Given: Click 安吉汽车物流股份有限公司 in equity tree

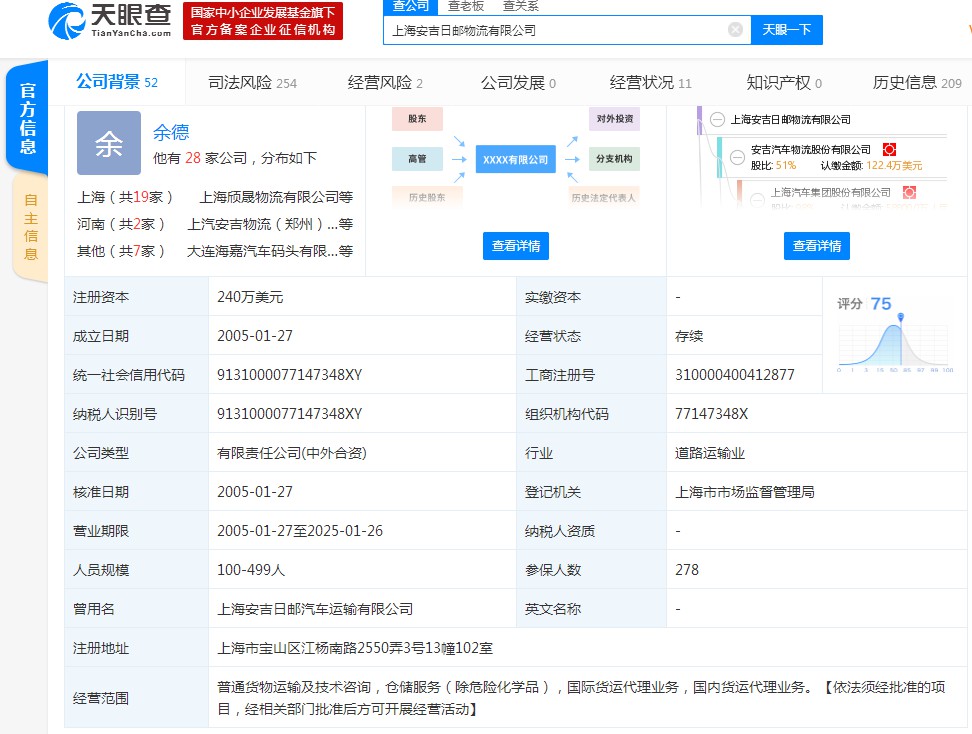Looking at the screenshot, I should [x=811, y=149].
